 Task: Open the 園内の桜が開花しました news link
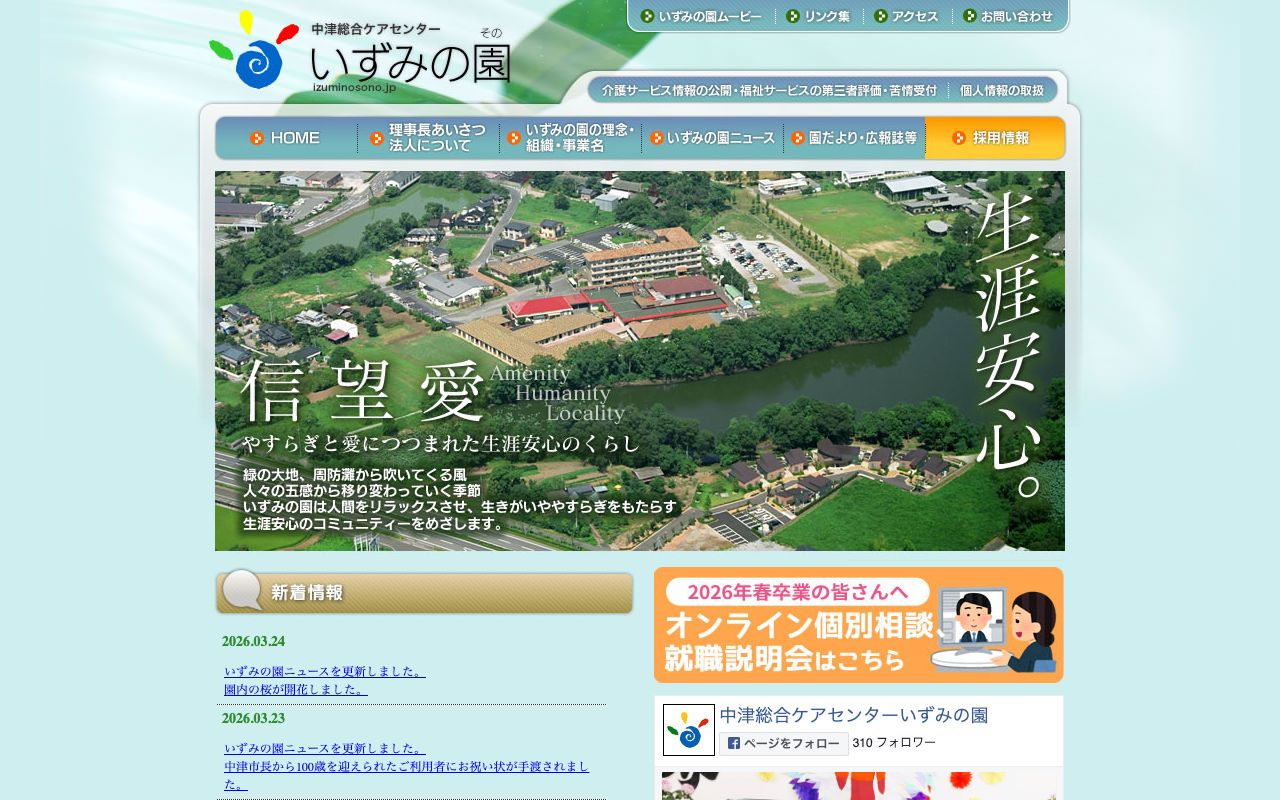coord(293,688)
